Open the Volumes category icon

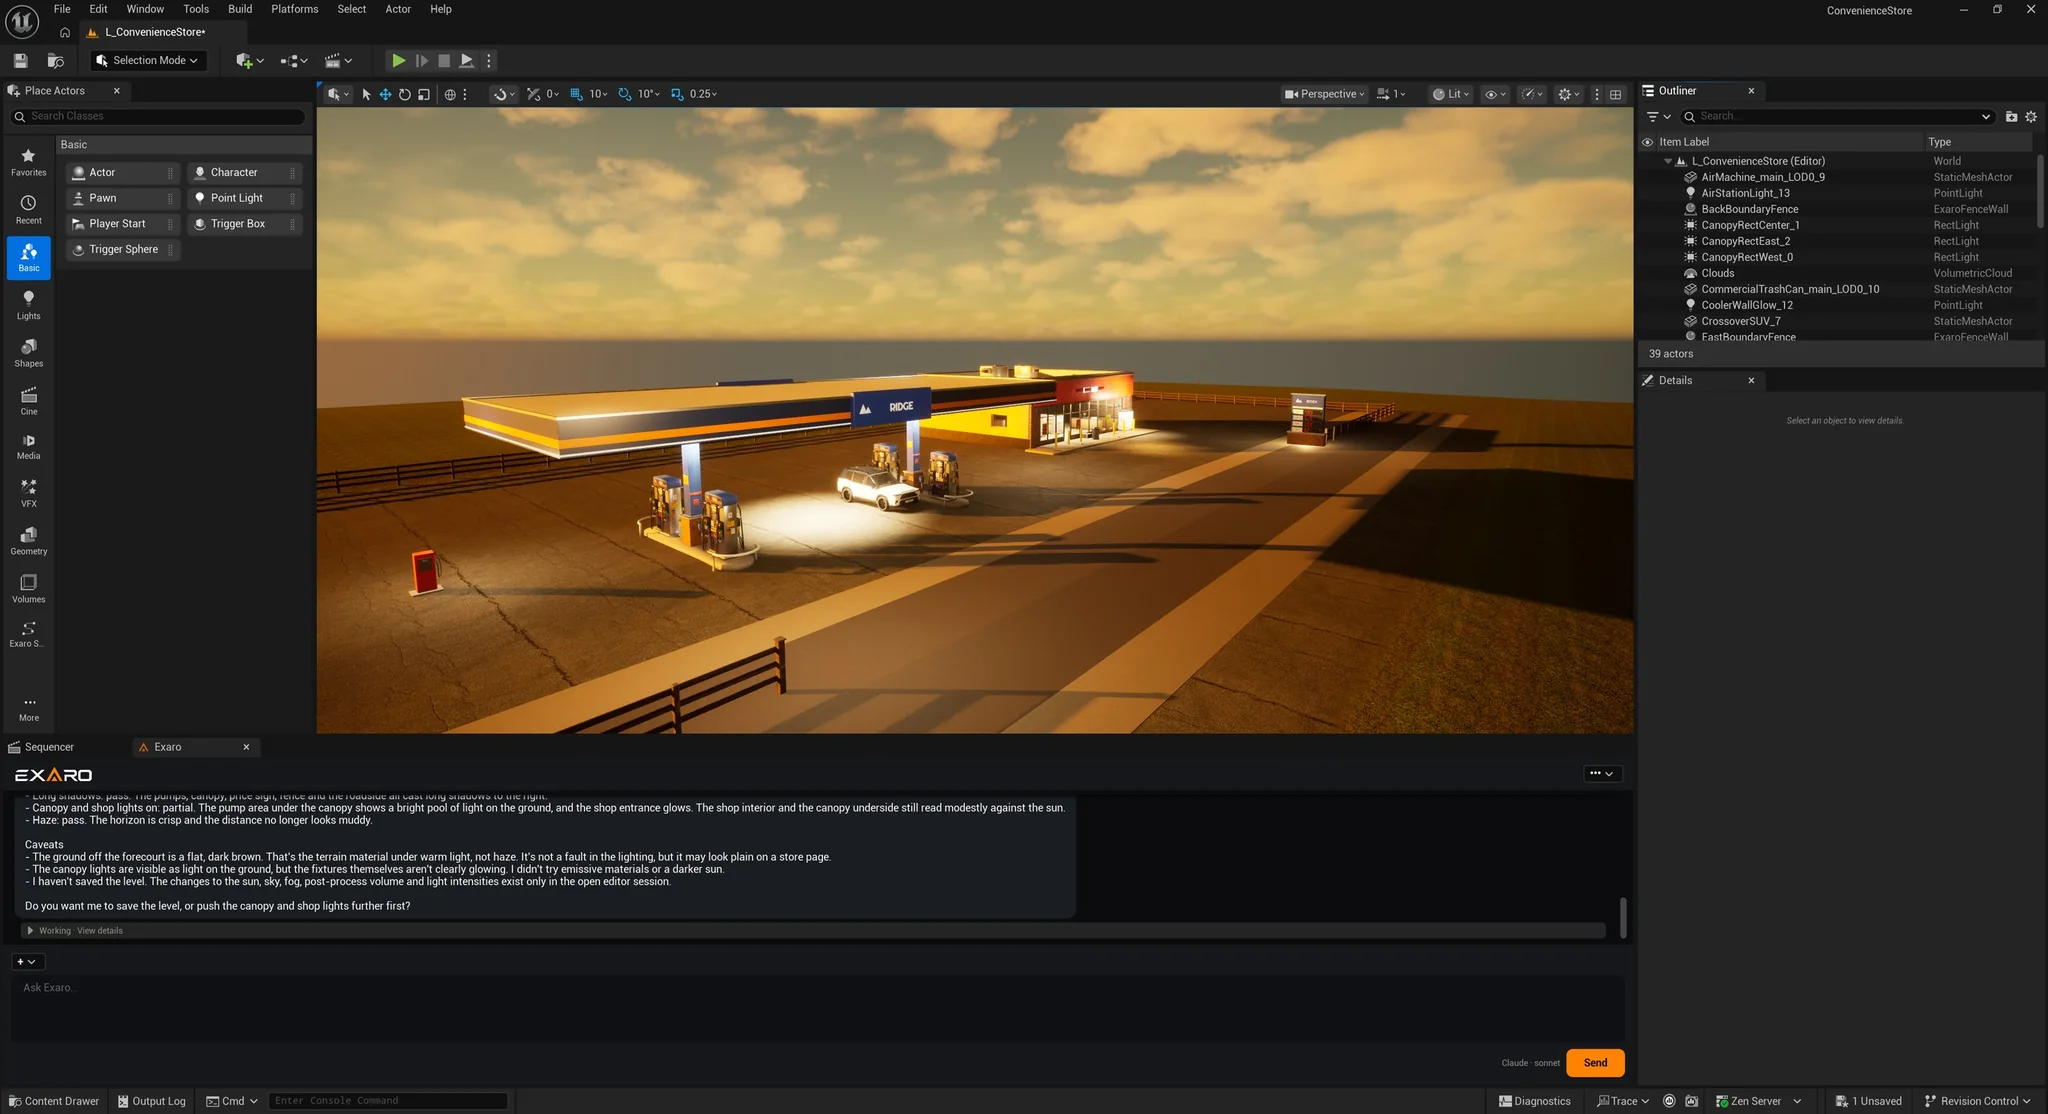pyautogui.click(x=28, y=589)
